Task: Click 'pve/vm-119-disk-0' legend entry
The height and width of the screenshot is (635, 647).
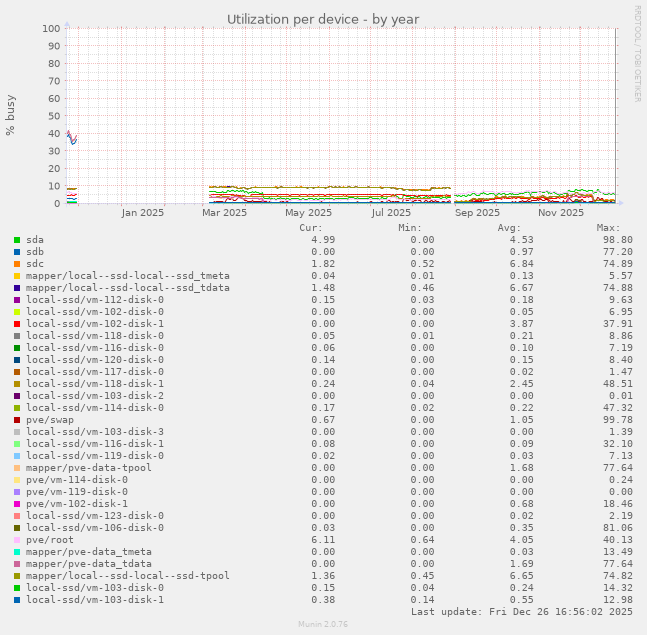Action: pos(77,492)
